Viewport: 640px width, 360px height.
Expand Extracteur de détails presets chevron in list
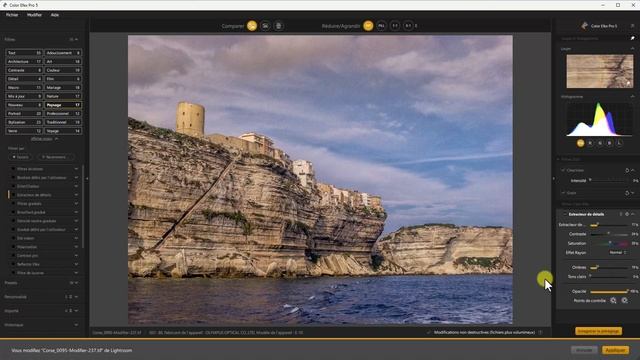click(76, 195)
